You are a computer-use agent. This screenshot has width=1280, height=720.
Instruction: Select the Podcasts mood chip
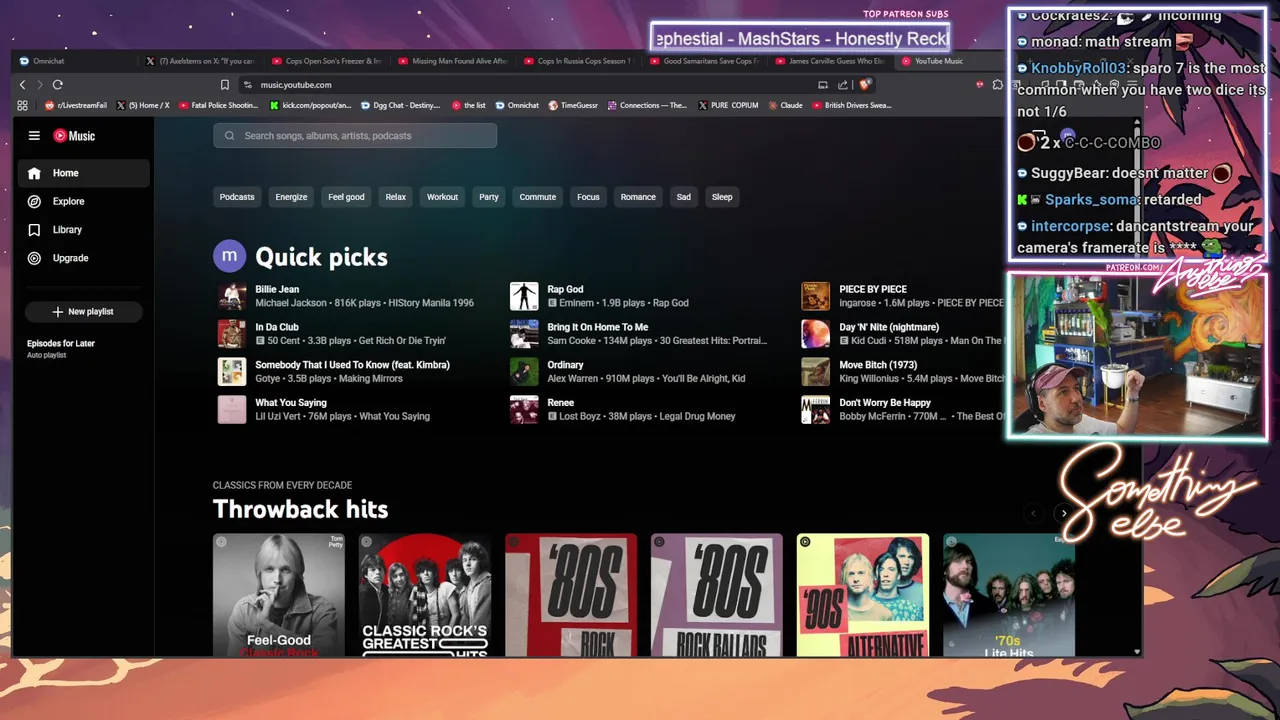point(237,197)
